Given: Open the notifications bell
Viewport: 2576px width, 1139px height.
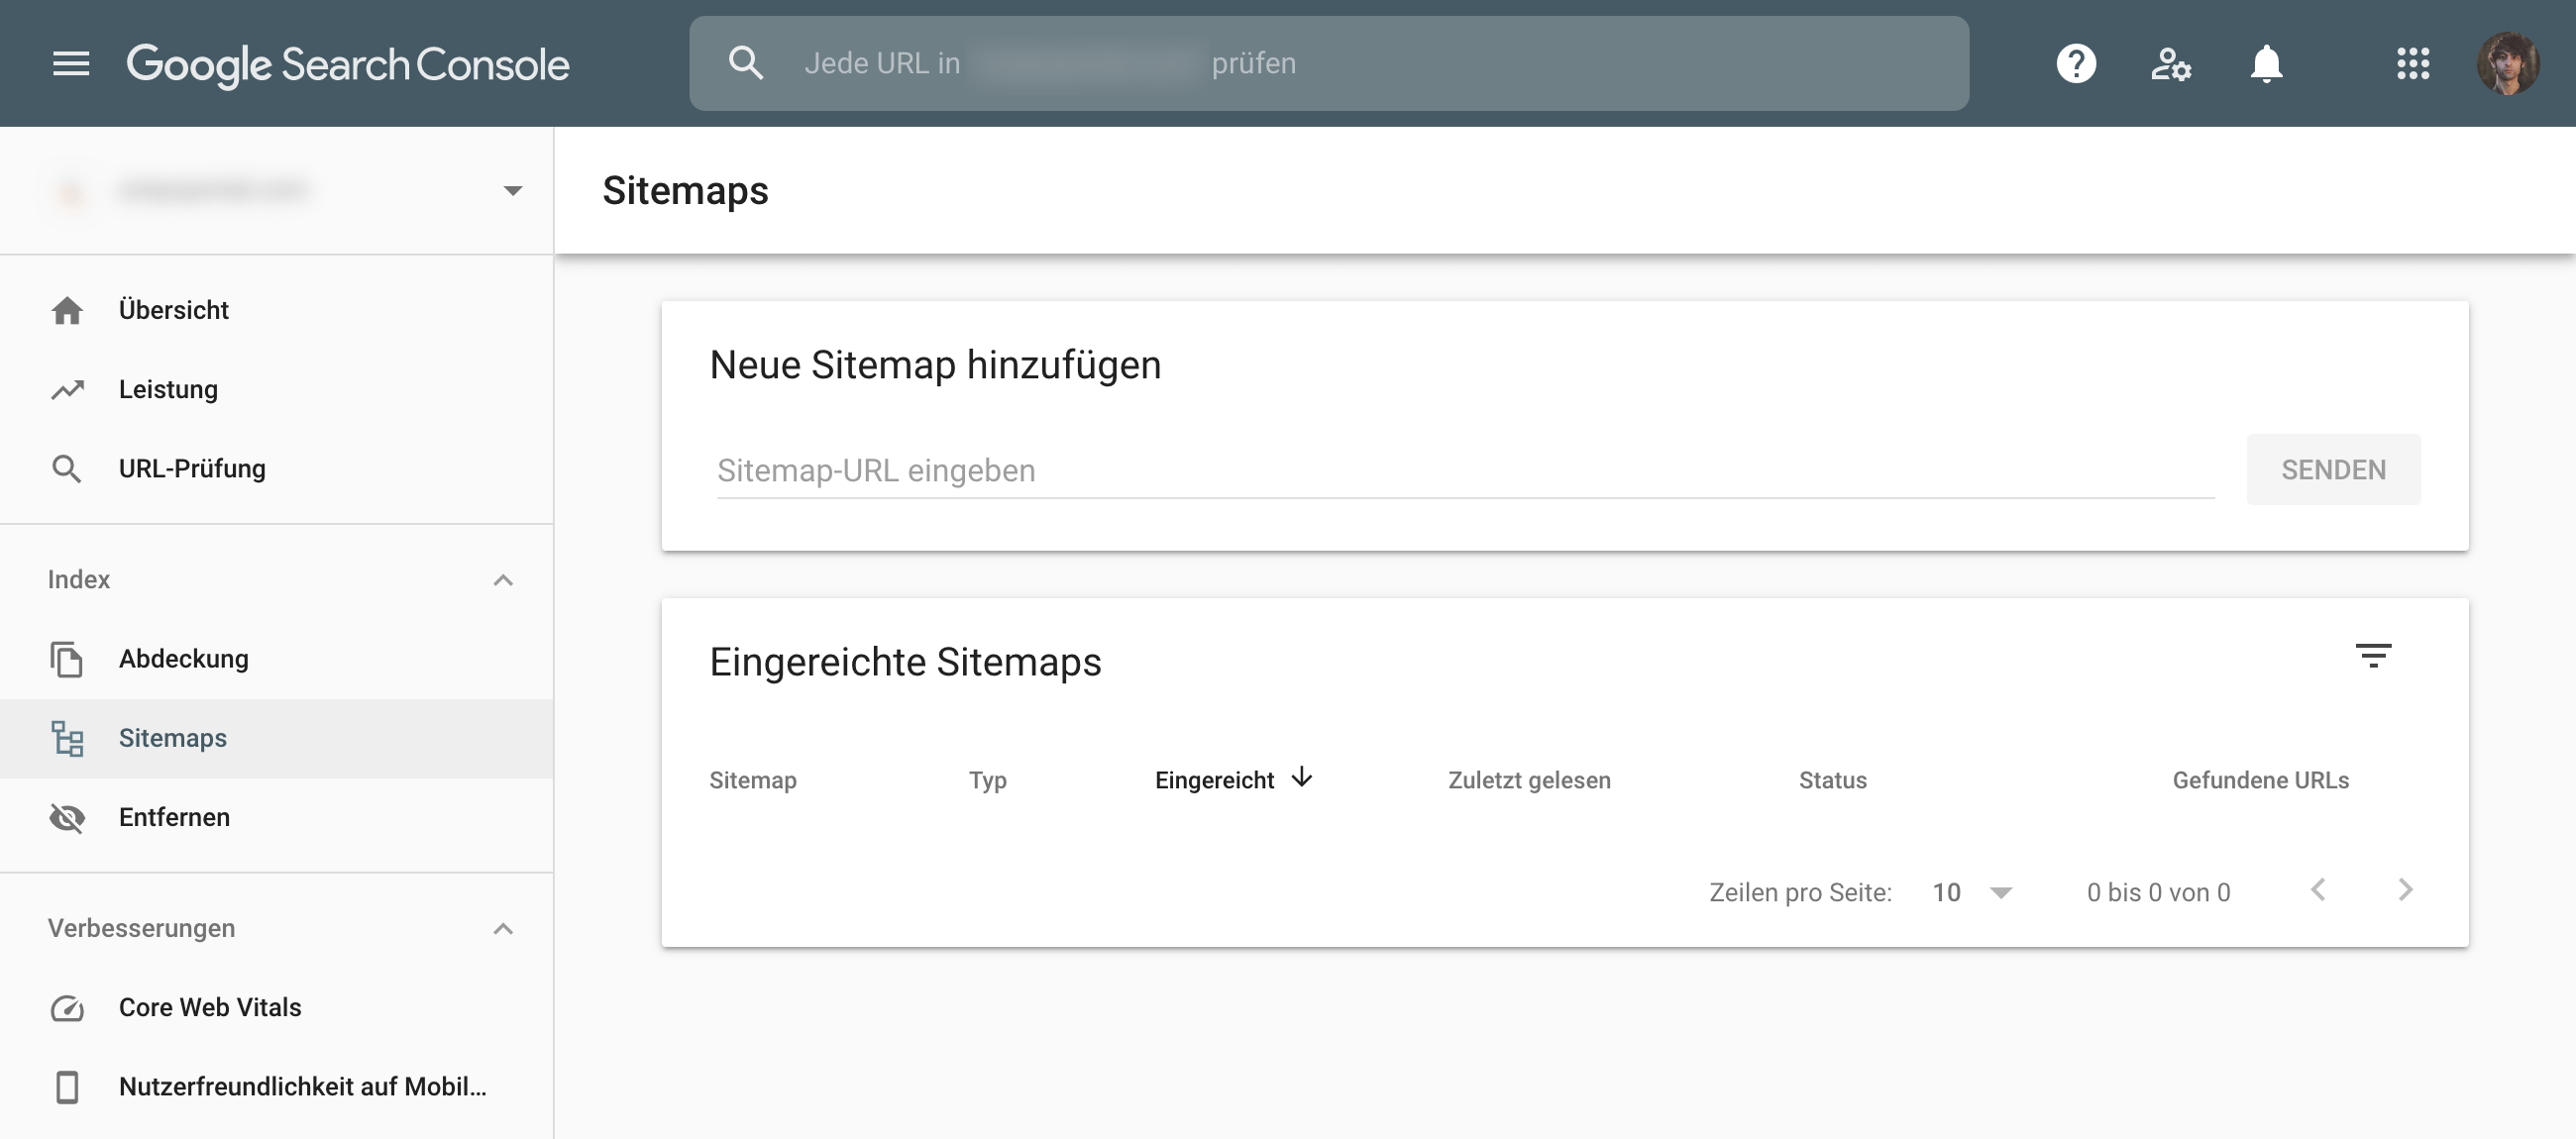Looking at the screenshot, I should tap(2266, 63).
